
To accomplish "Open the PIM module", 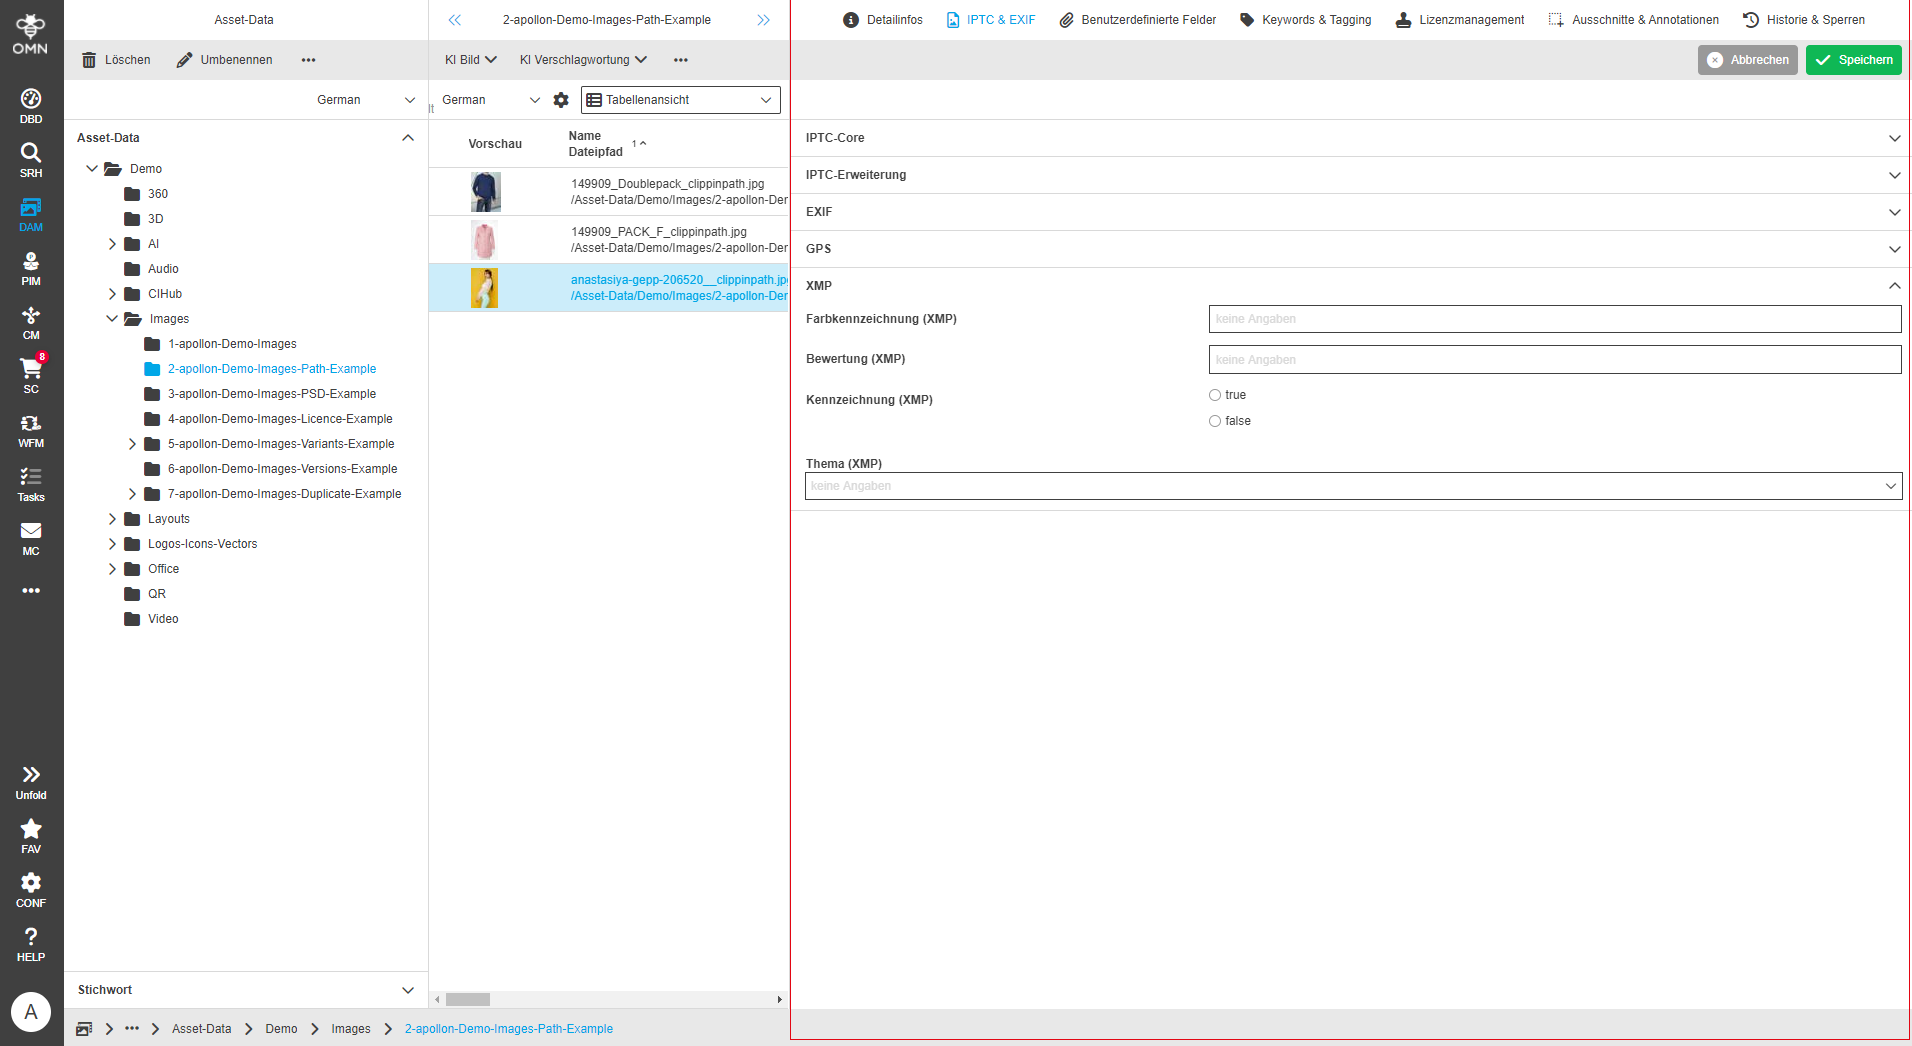I will [x=31, y=268].
